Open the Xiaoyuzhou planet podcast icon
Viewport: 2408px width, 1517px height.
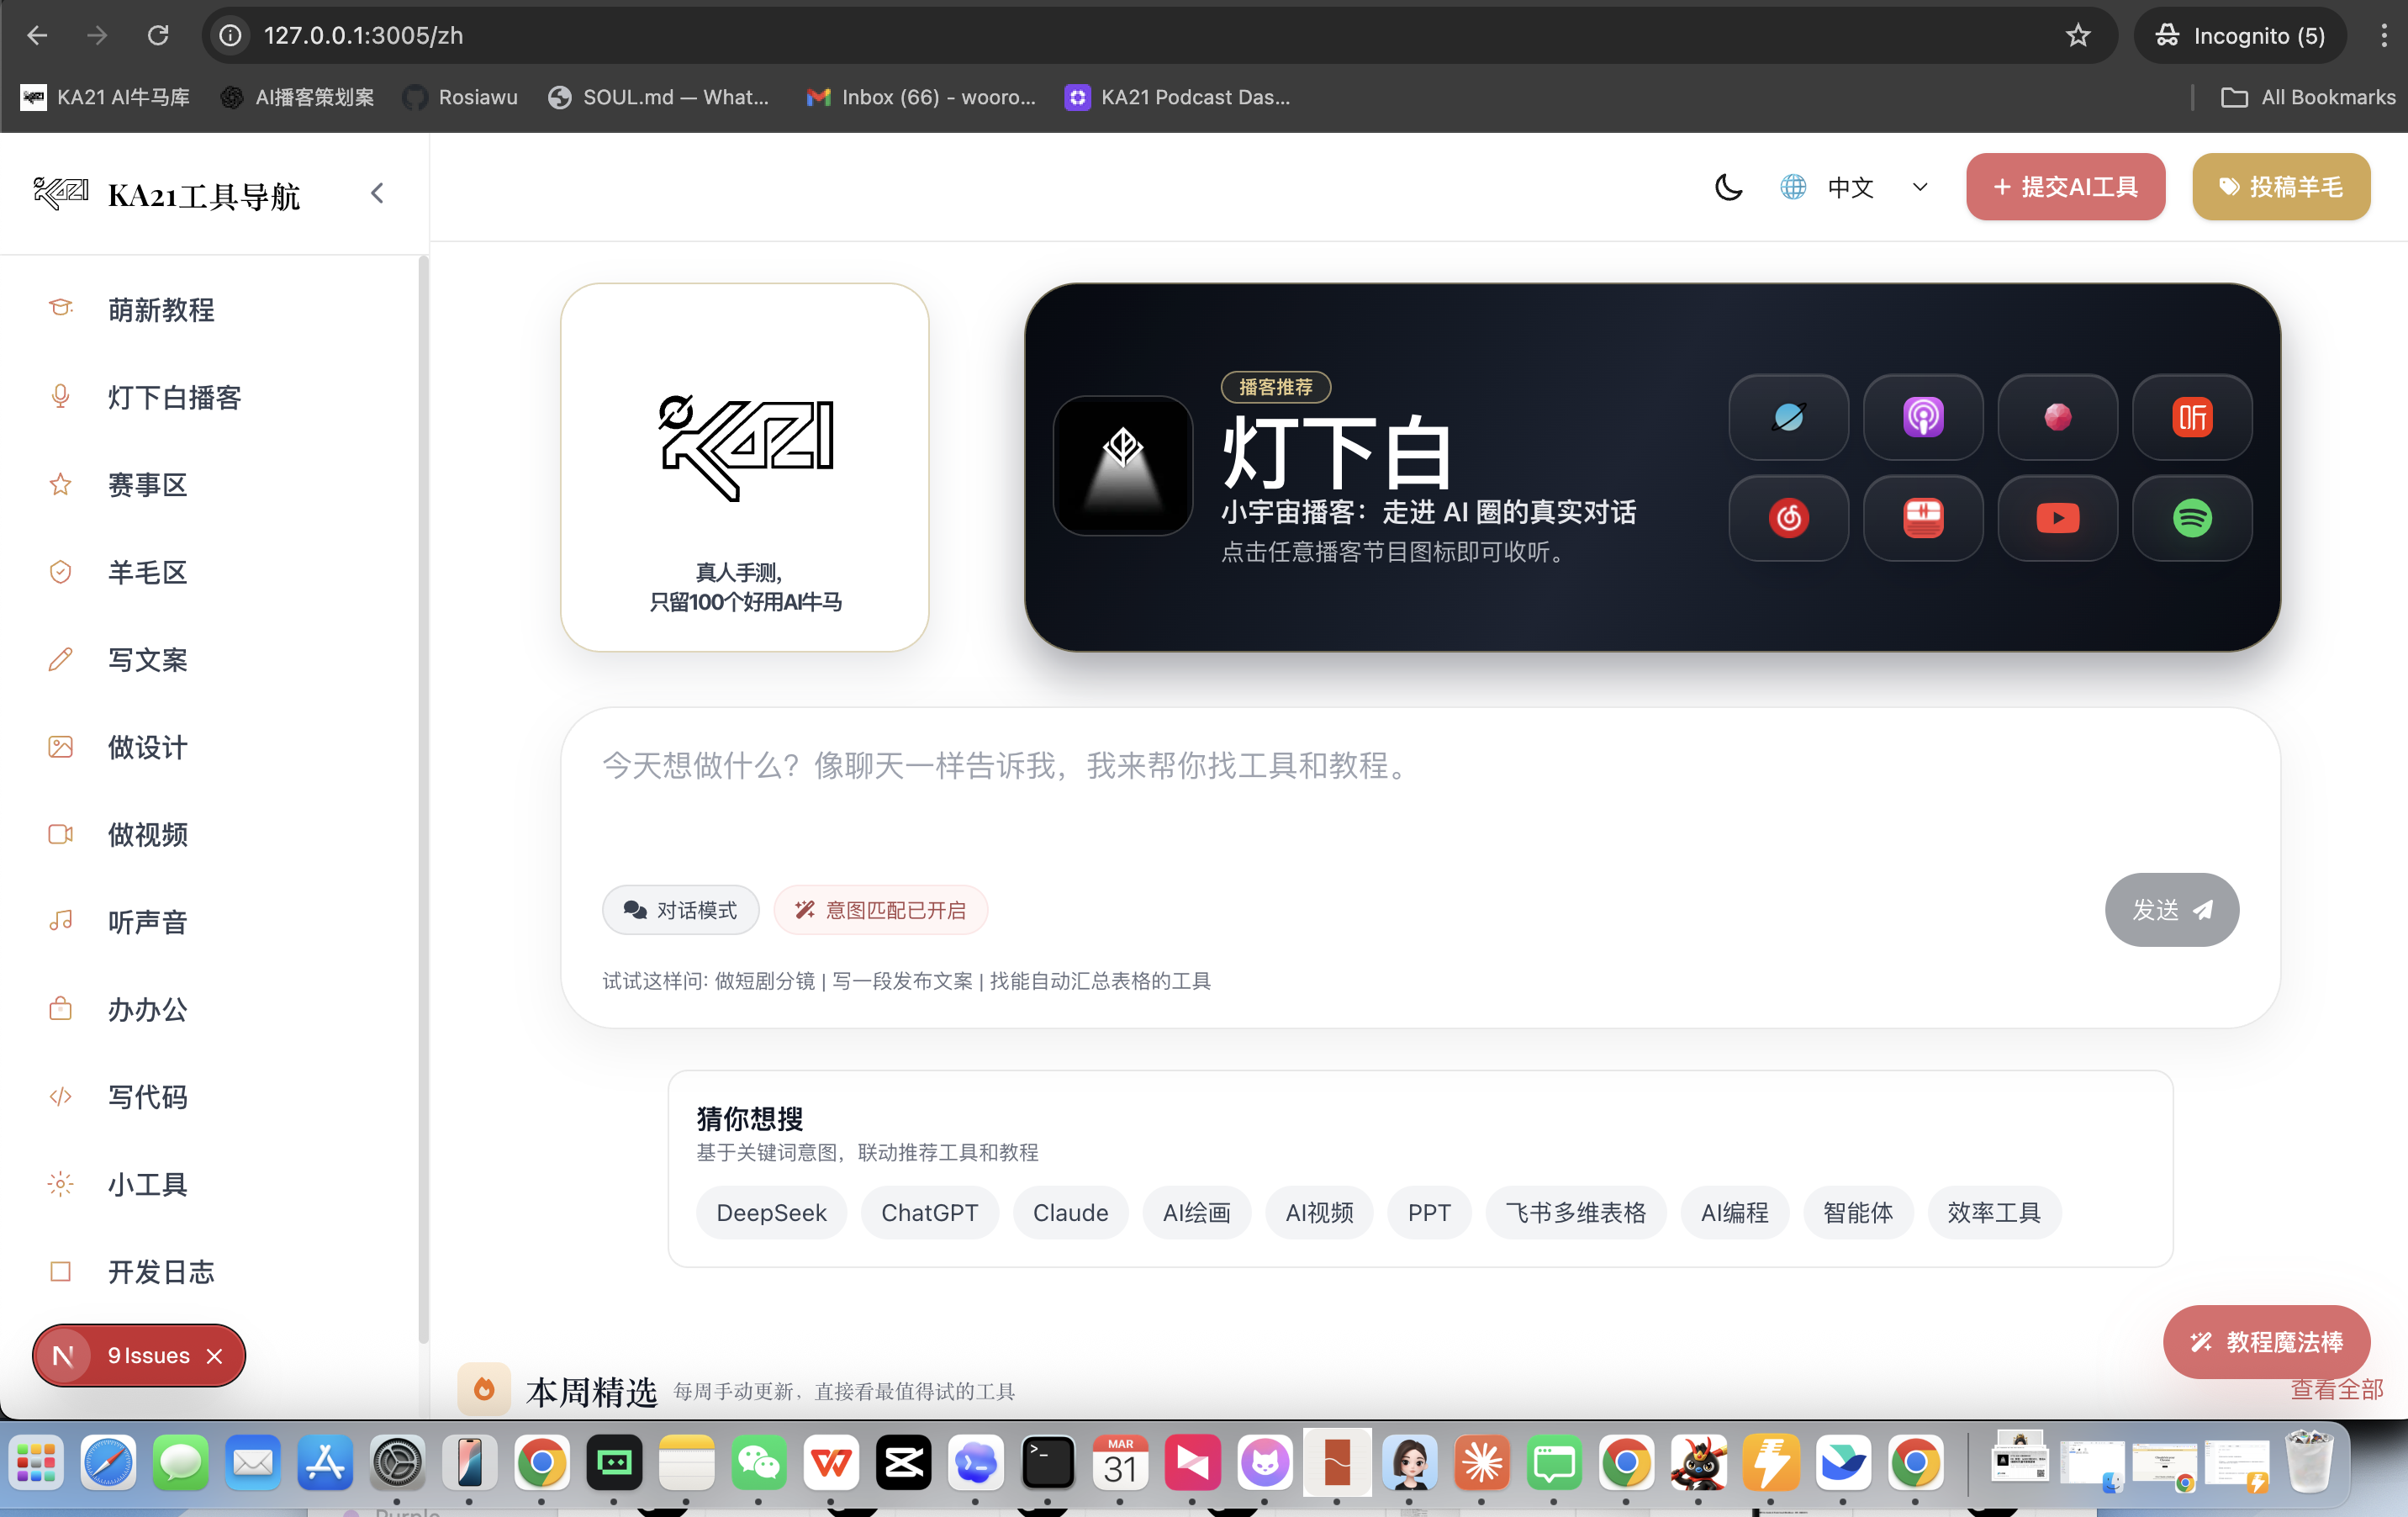point(1788,417)
